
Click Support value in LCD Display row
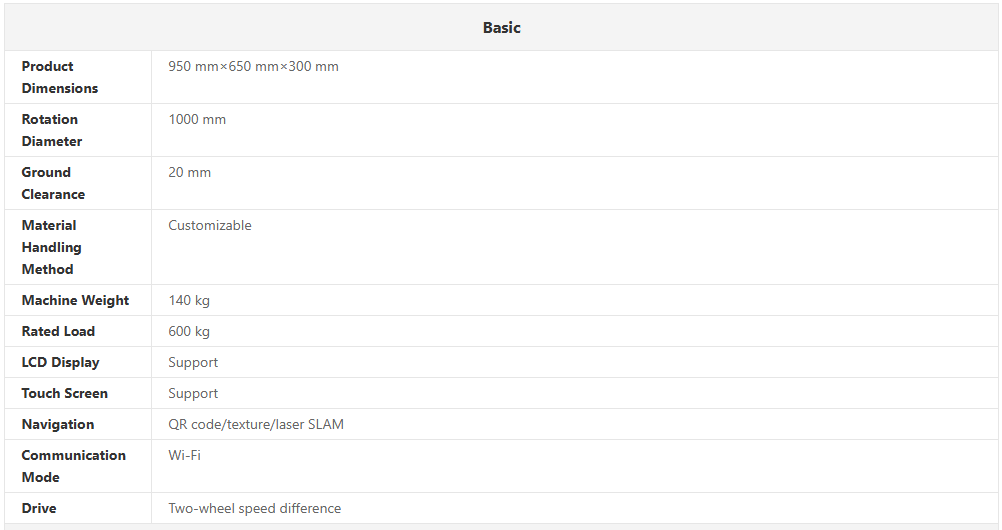[193, 363]
